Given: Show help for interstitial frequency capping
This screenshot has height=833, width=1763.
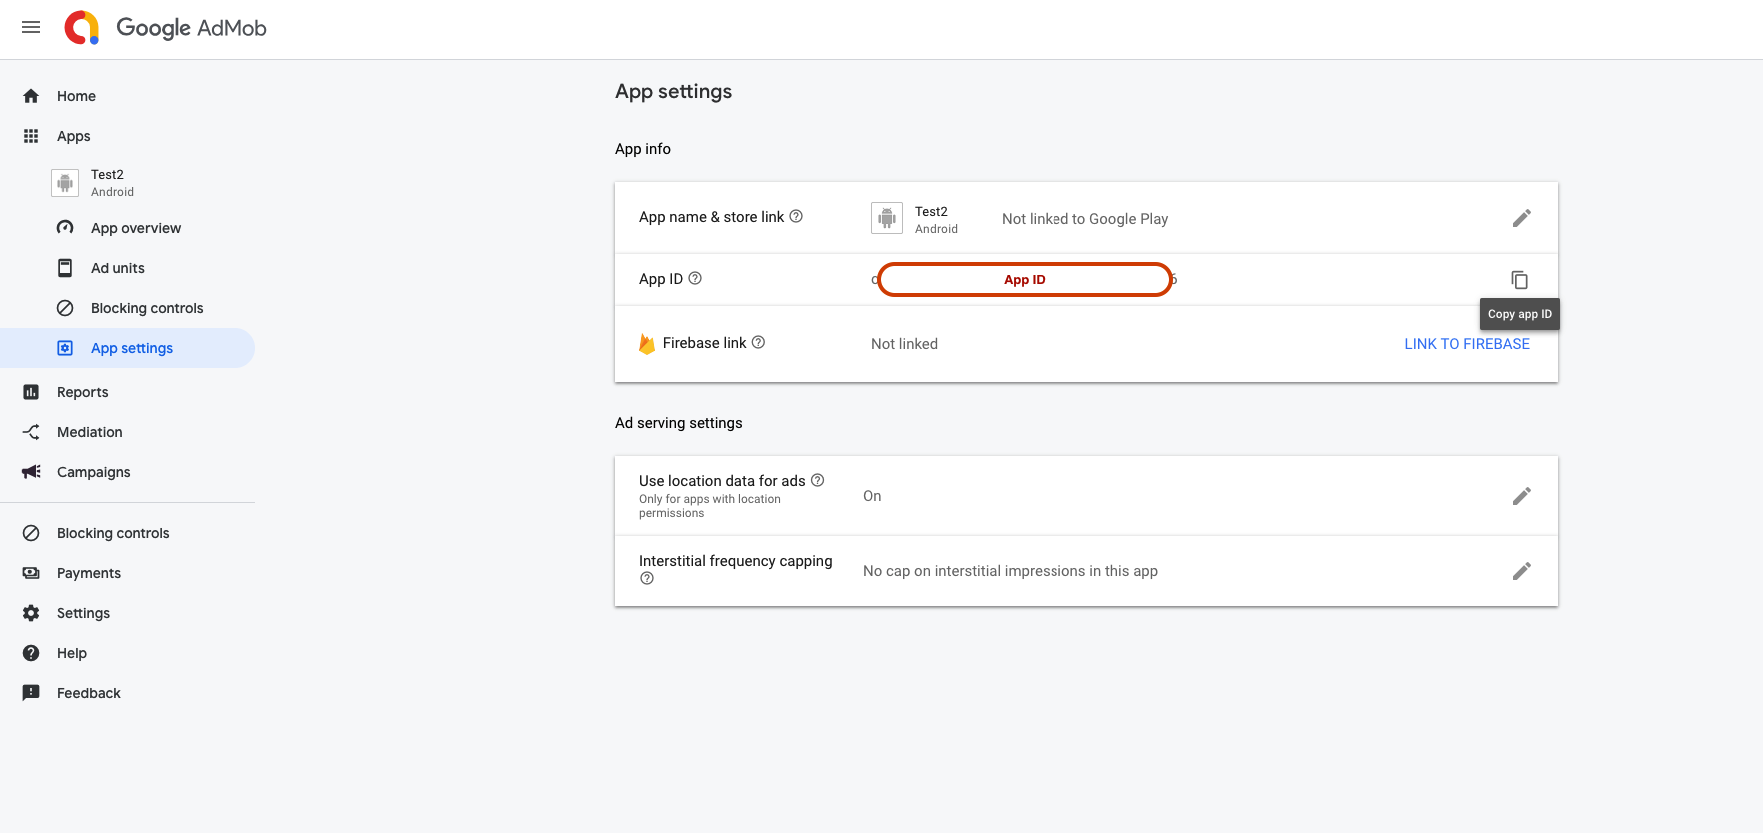Looking at the screenshot, I should pyautogui.click(x=647, y=579).
